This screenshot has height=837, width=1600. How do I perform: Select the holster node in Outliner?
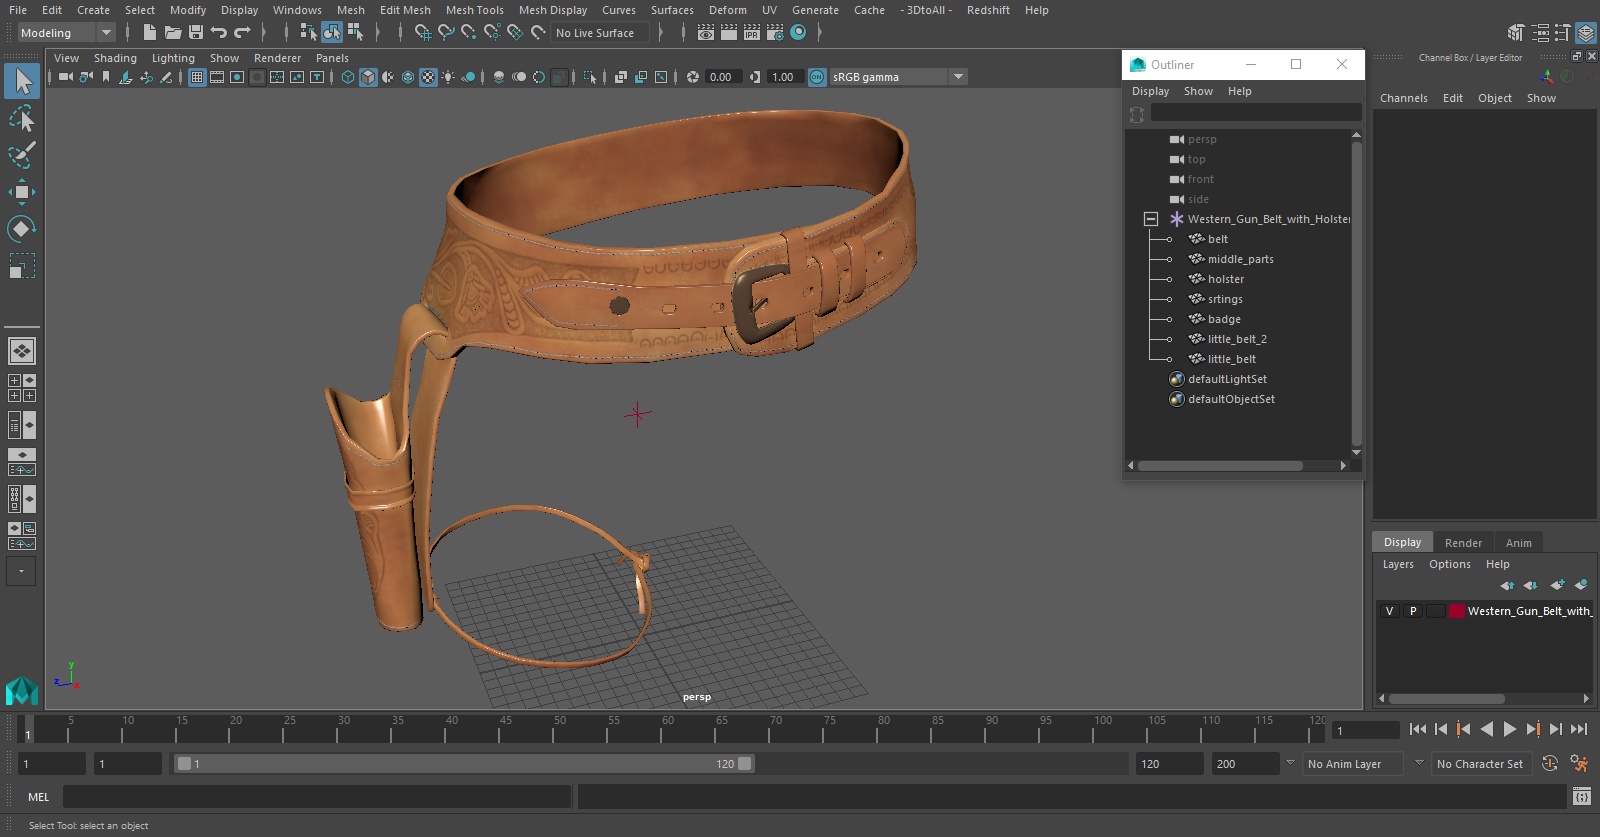1225,279
